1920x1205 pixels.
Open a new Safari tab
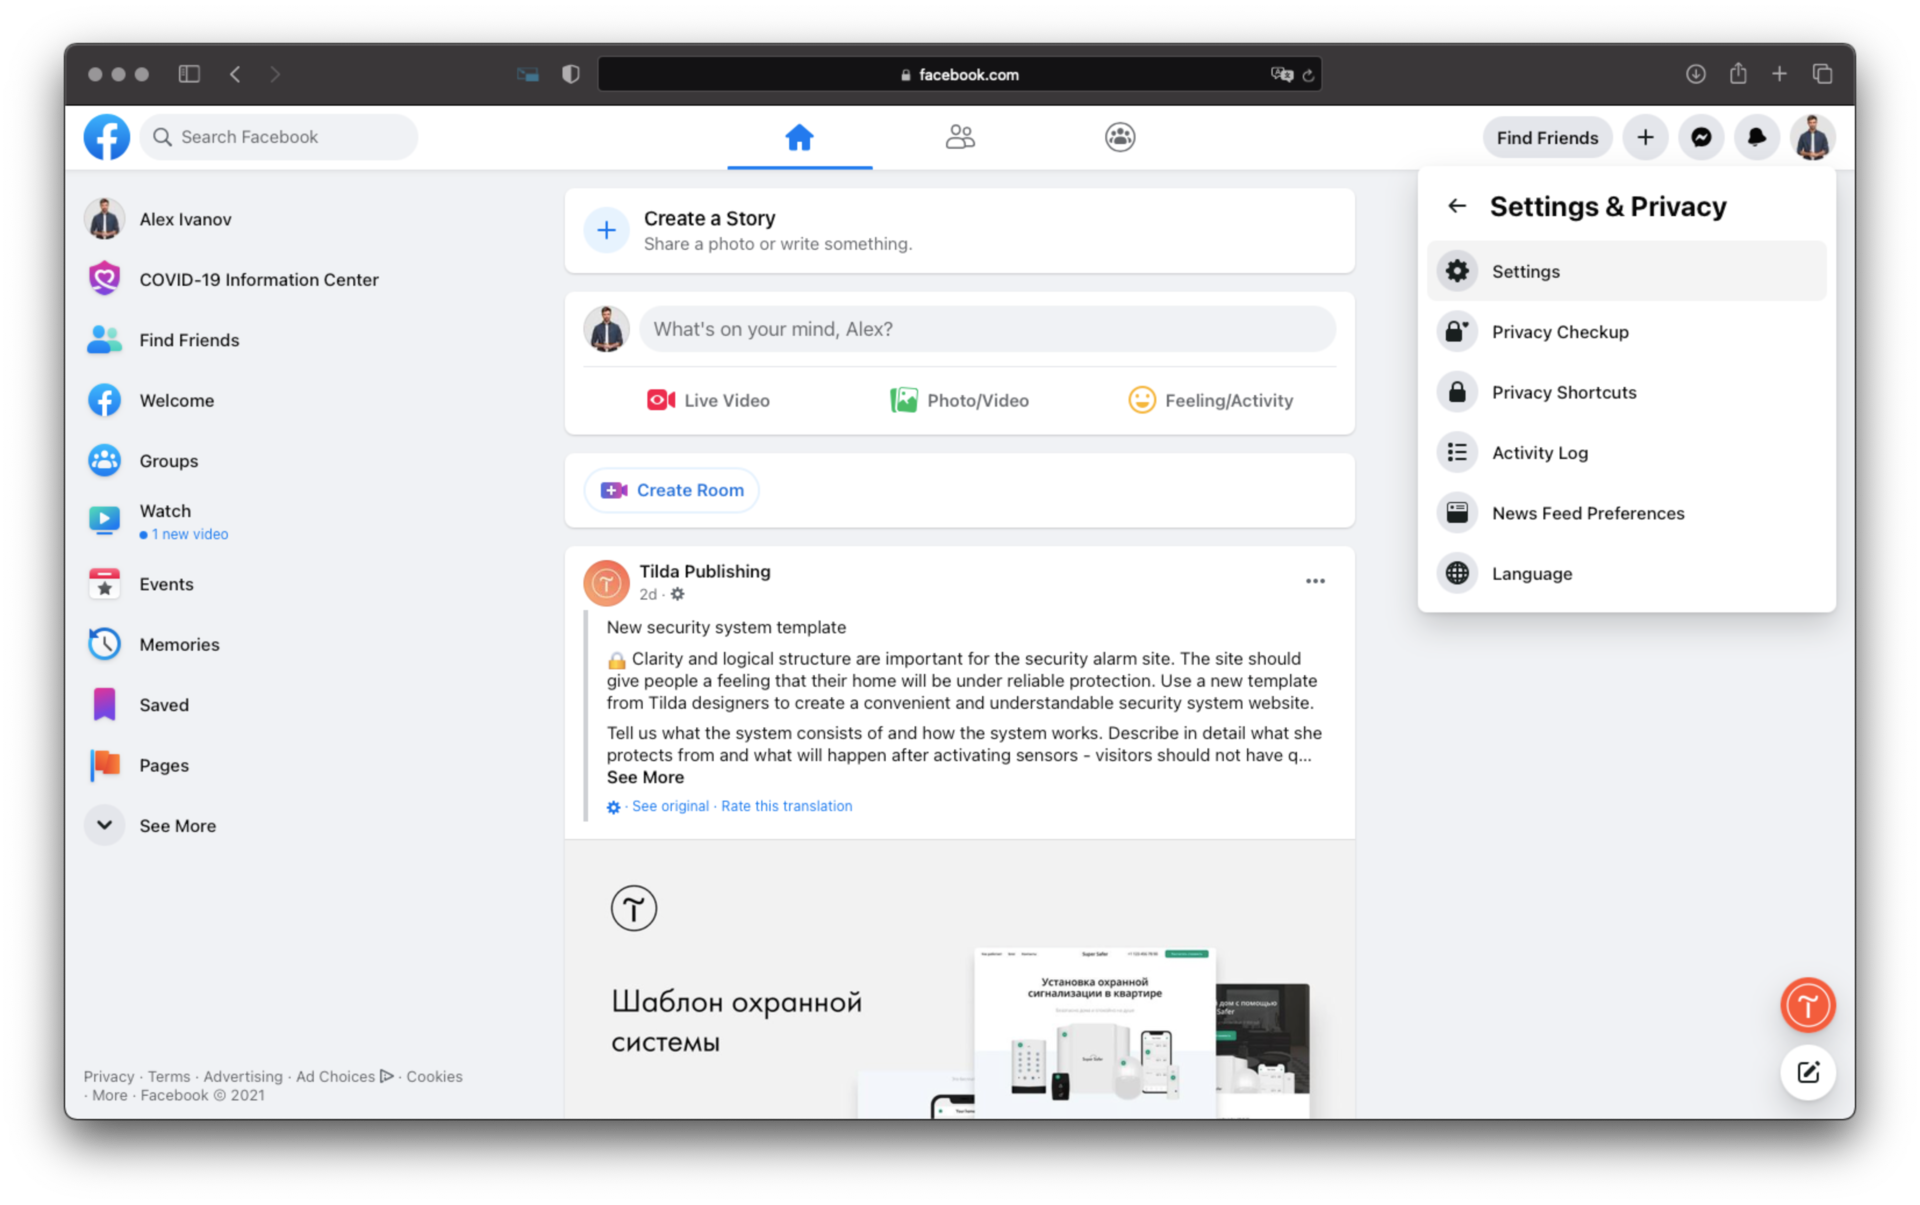(x=1780, y=74)
